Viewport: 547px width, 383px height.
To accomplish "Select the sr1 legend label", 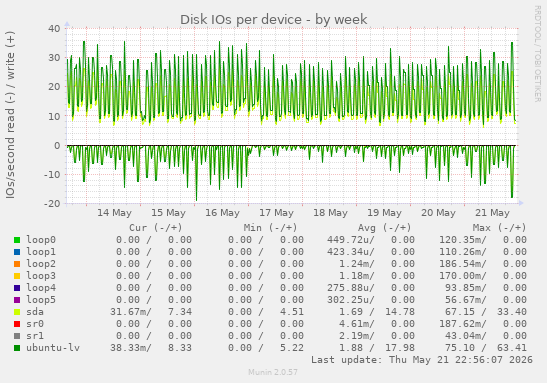I will point(35,336).
